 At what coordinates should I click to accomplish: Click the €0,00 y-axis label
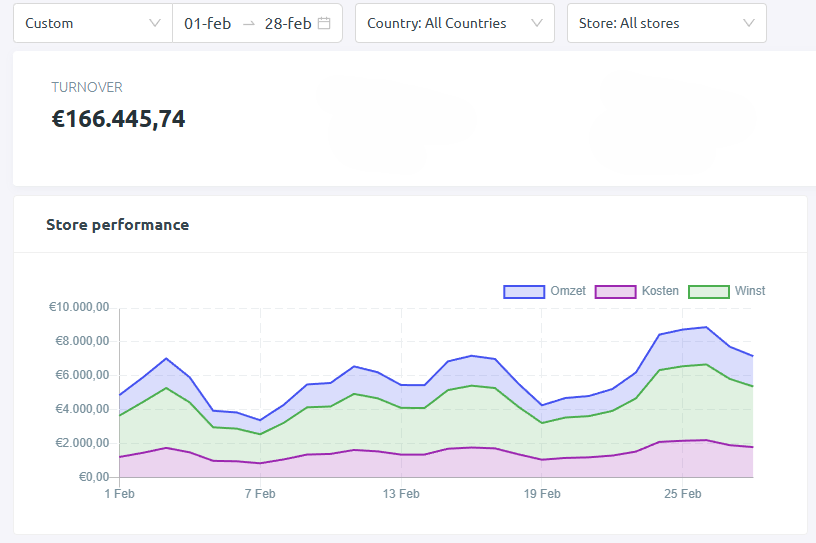(x=94, y=477)
